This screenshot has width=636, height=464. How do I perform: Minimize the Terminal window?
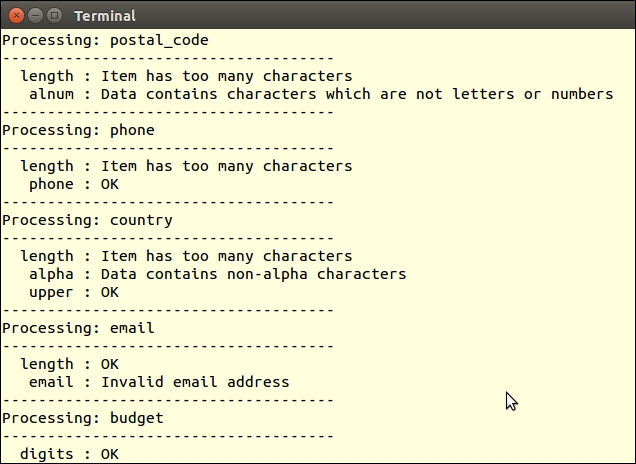(35, 15)
